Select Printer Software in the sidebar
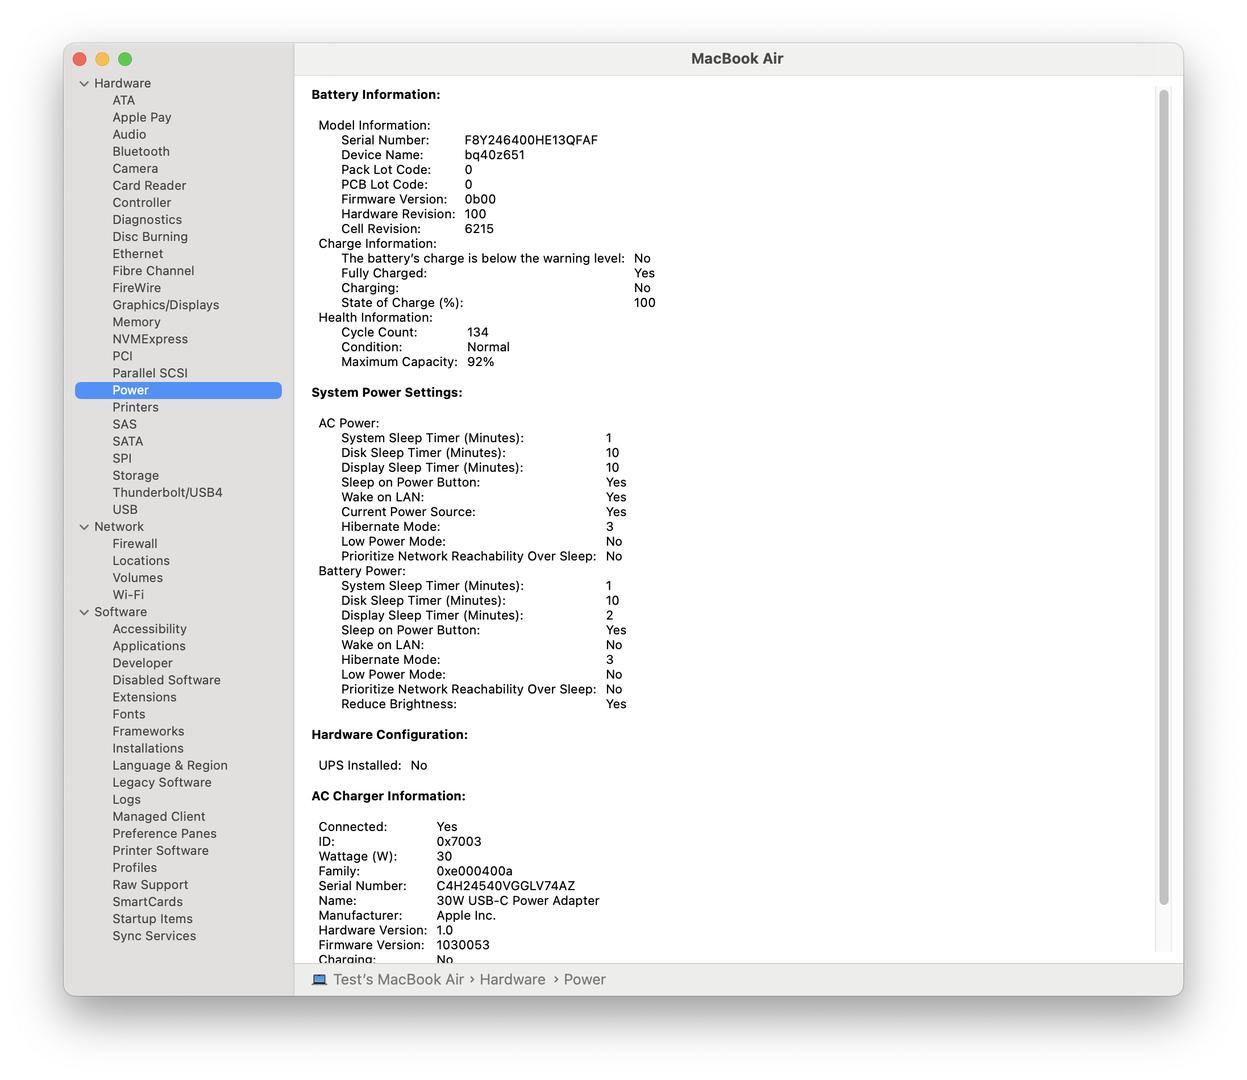The image size is (1247, 1080). [x=160, y=850]
